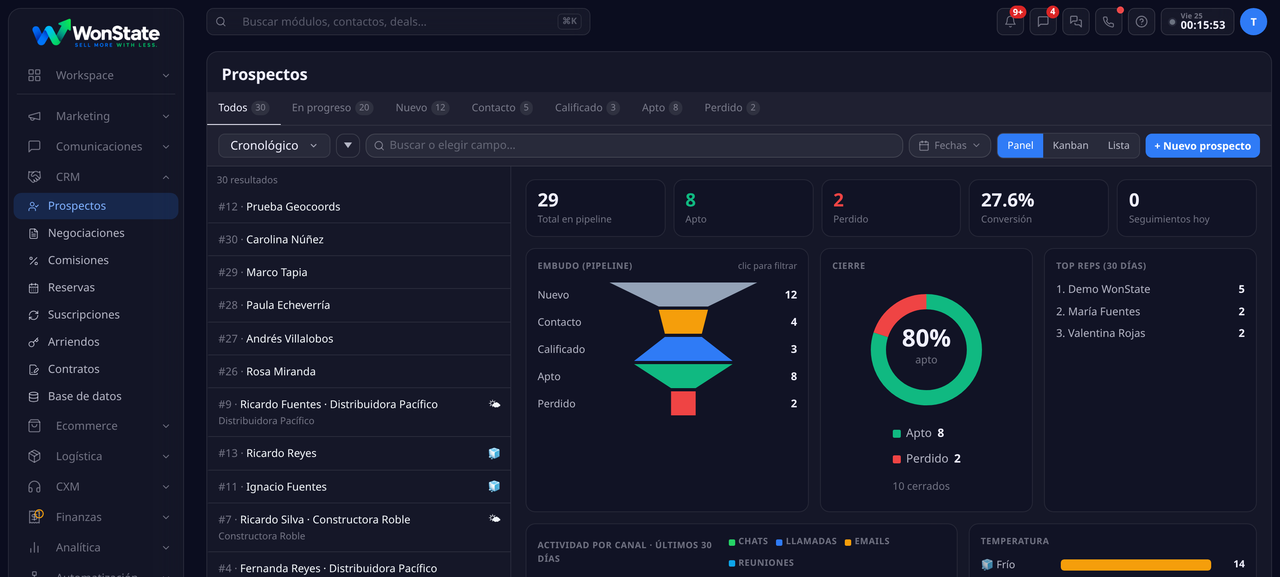
Task: Open prospect Prueba Geocoords
Action: pyautogui.click(x=358, y=207)
